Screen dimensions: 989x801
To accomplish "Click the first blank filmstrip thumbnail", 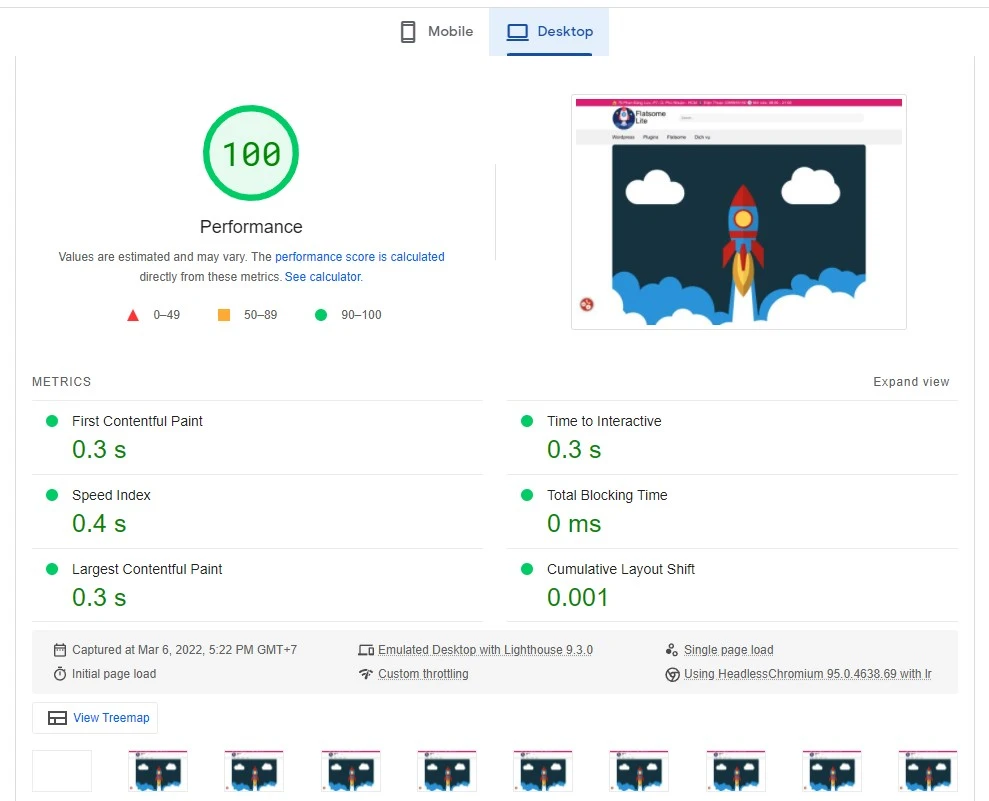I will 62,771.
